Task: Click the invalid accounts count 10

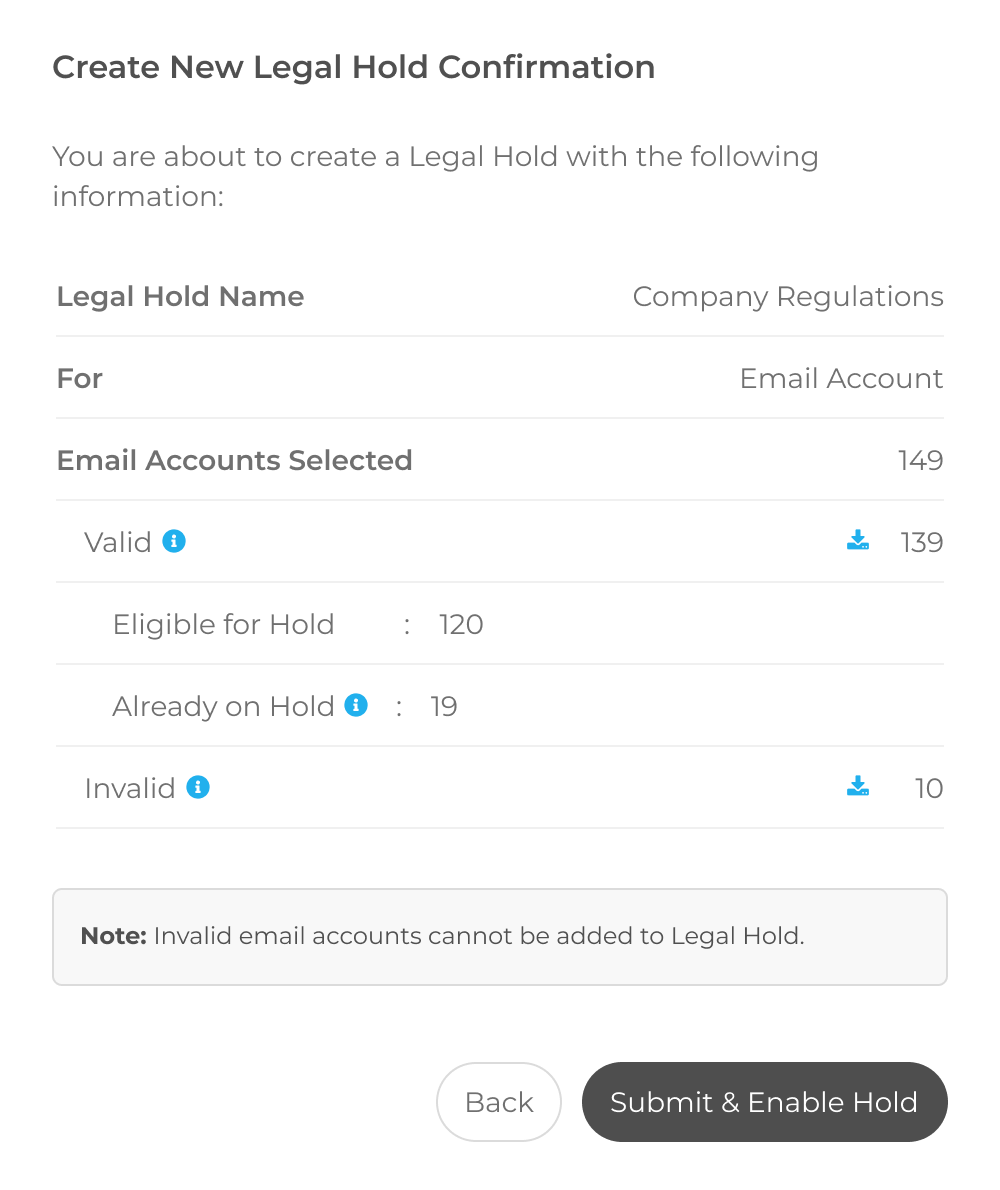Action: [x=928, y=789]
